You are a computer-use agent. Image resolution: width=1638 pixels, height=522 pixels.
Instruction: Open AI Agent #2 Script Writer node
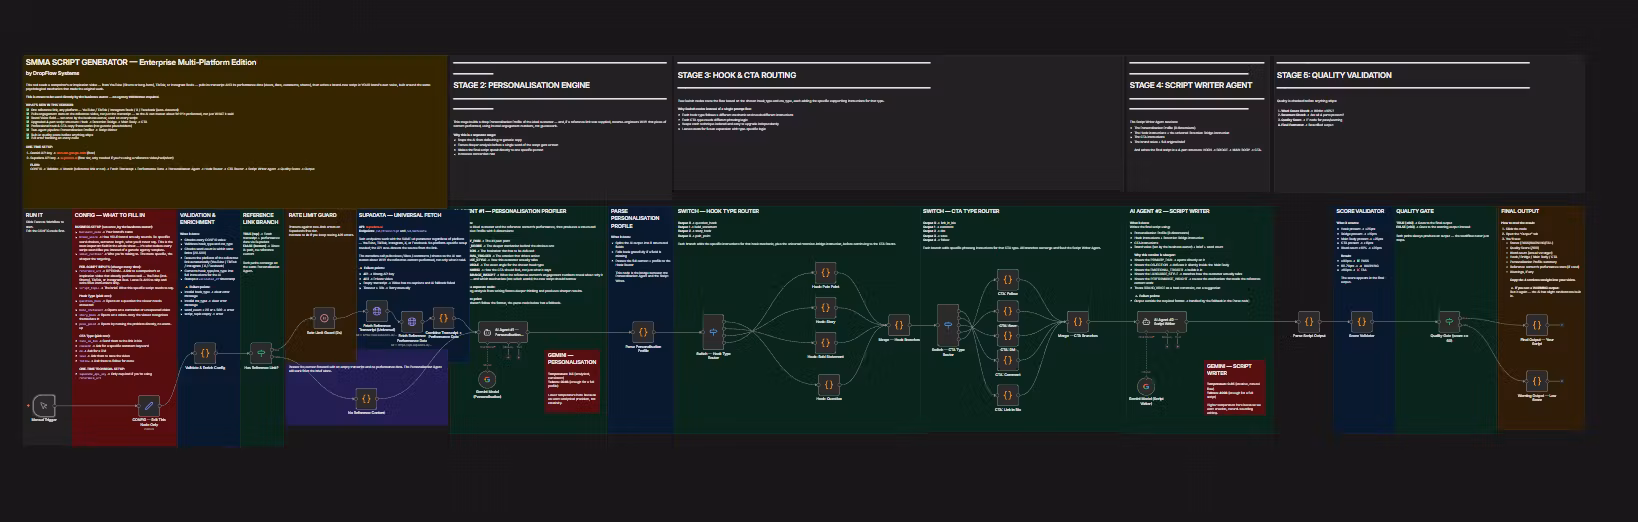click(x=1161, y=322)
